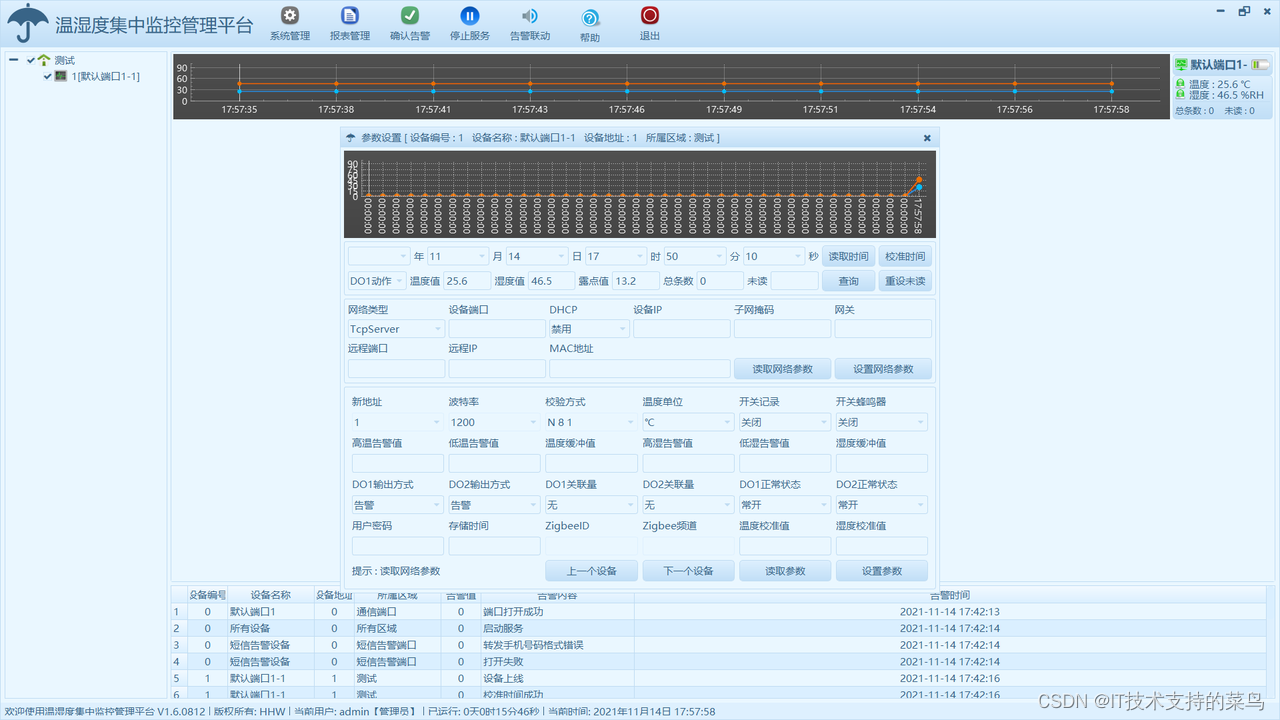Click 确认告警 green check icon

pos(410,16)
